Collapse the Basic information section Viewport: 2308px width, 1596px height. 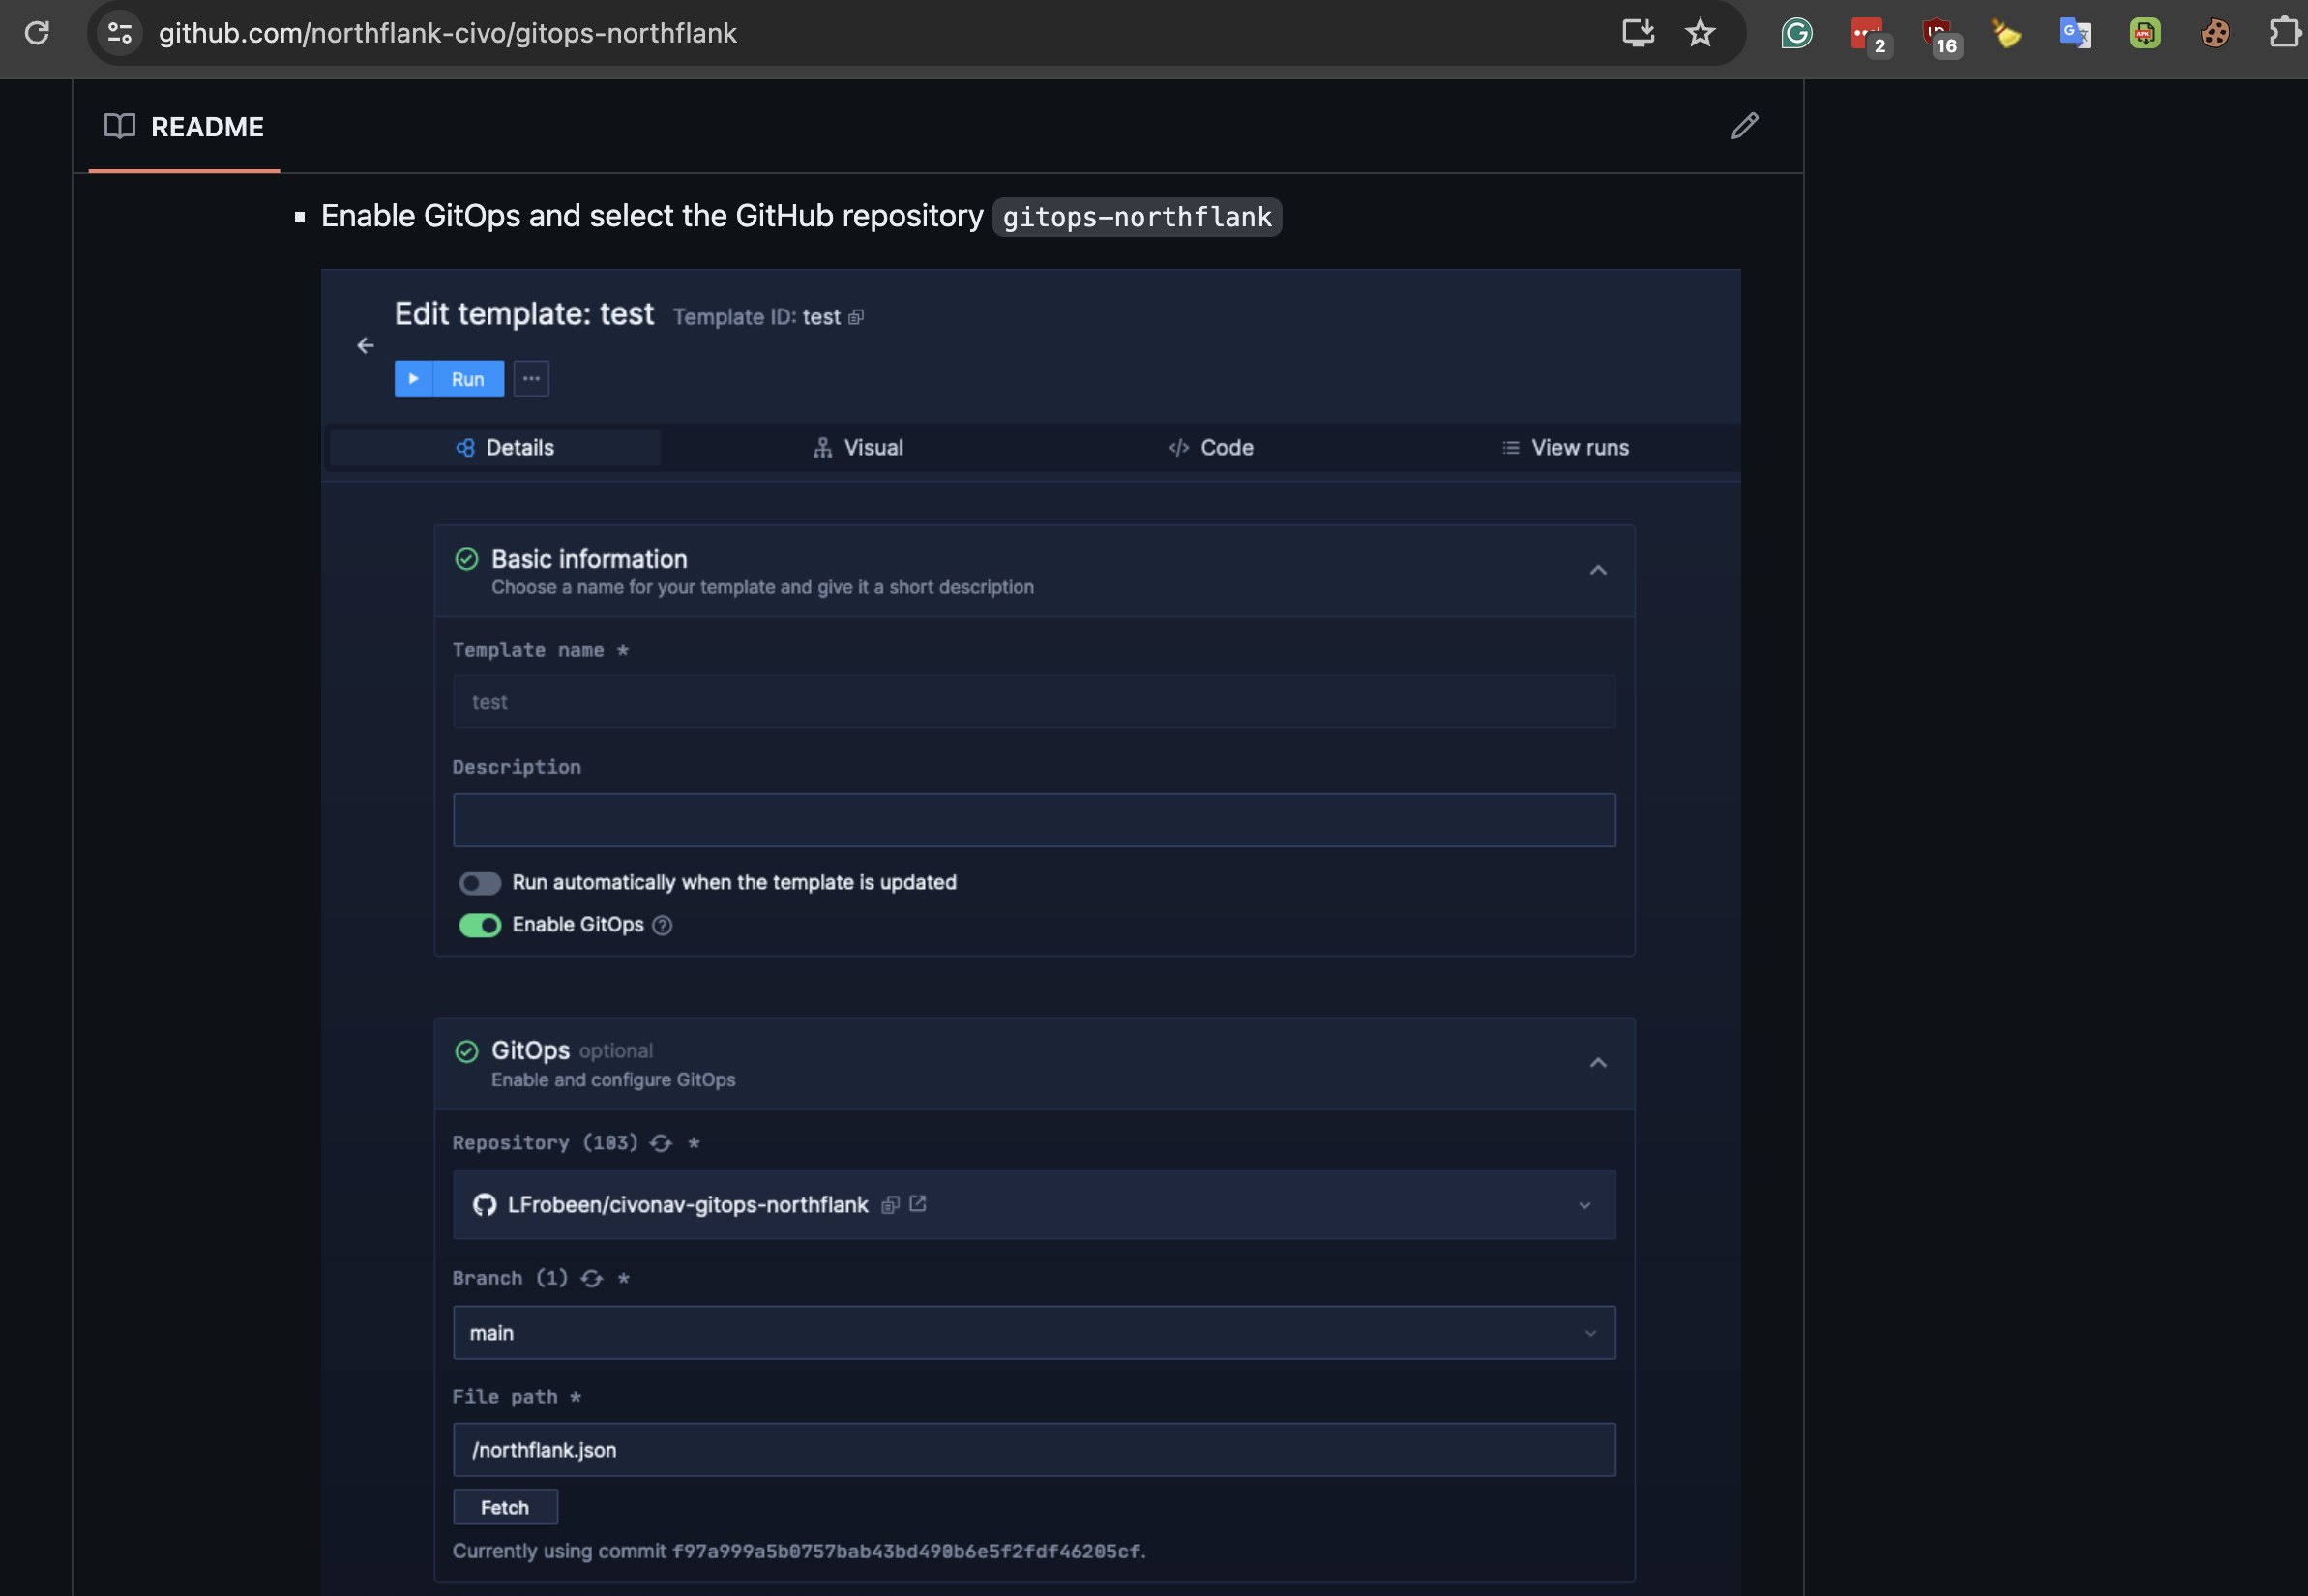click(1598, 570)
